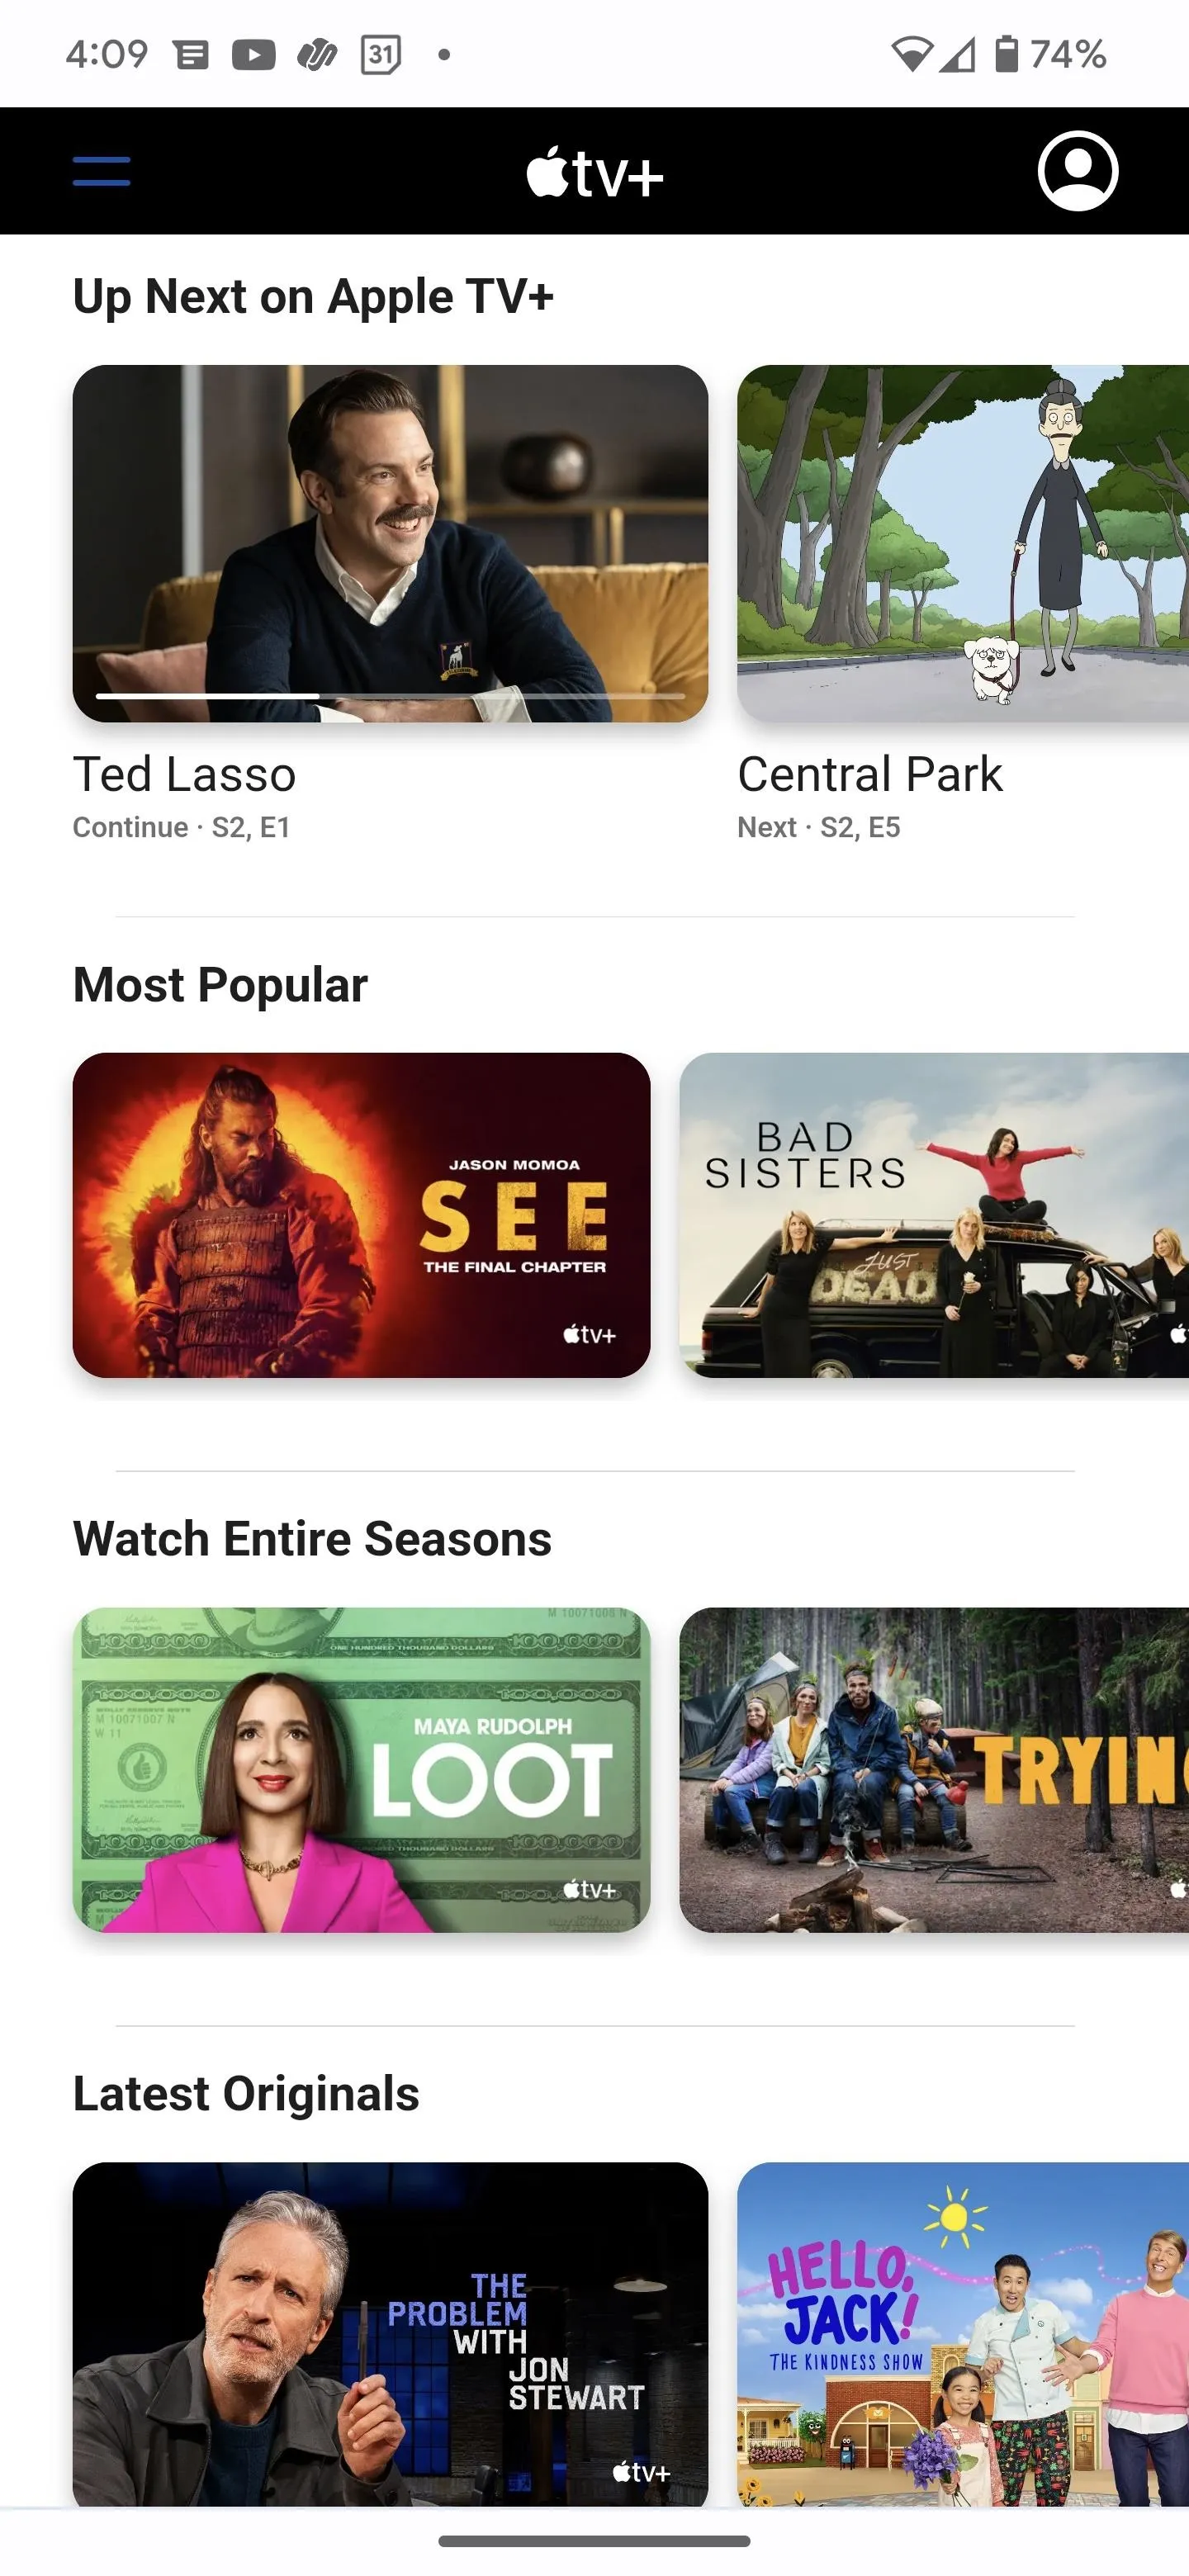Tap the Wi-Fi status icon
Image resolution: width=1189 pixels, height=2576 pixels.
[x=911, y=54]
